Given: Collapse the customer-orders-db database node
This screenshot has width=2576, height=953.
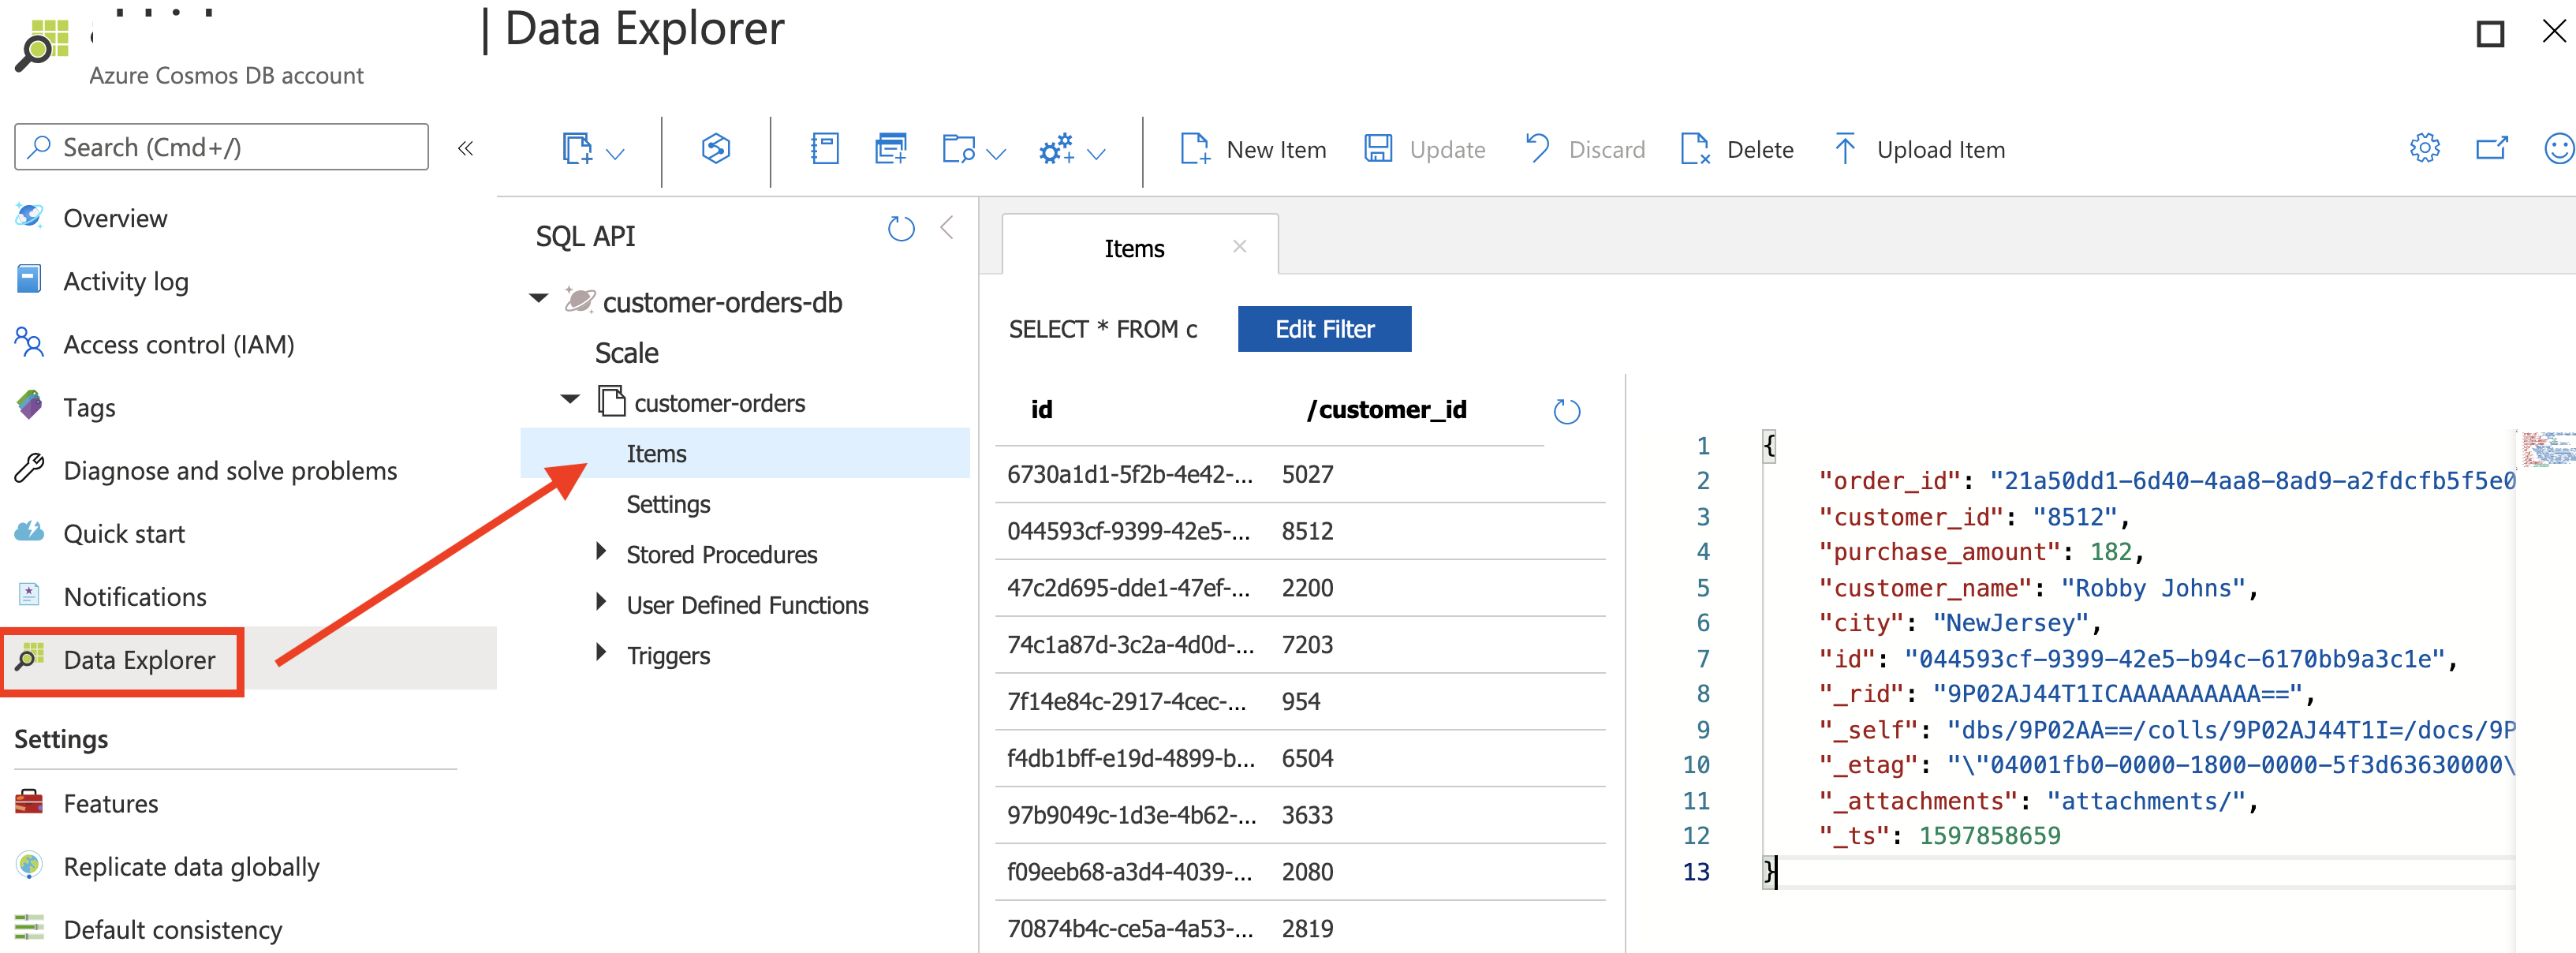Looking at the screenshot, I should [539, 299].
